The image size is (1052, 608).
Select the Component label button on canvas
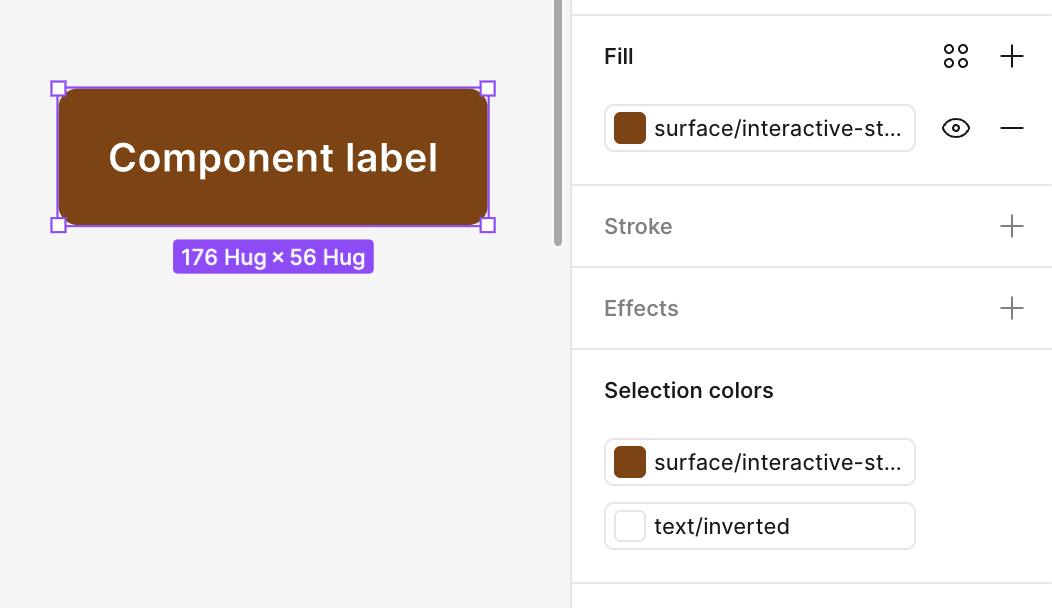[273, 157]
